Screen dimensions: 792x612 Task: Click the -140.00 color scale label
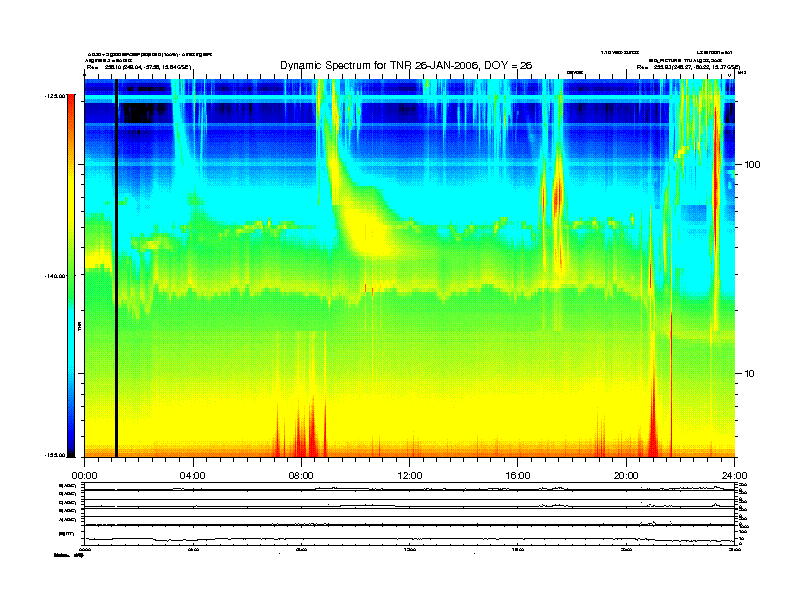(55, 276)
